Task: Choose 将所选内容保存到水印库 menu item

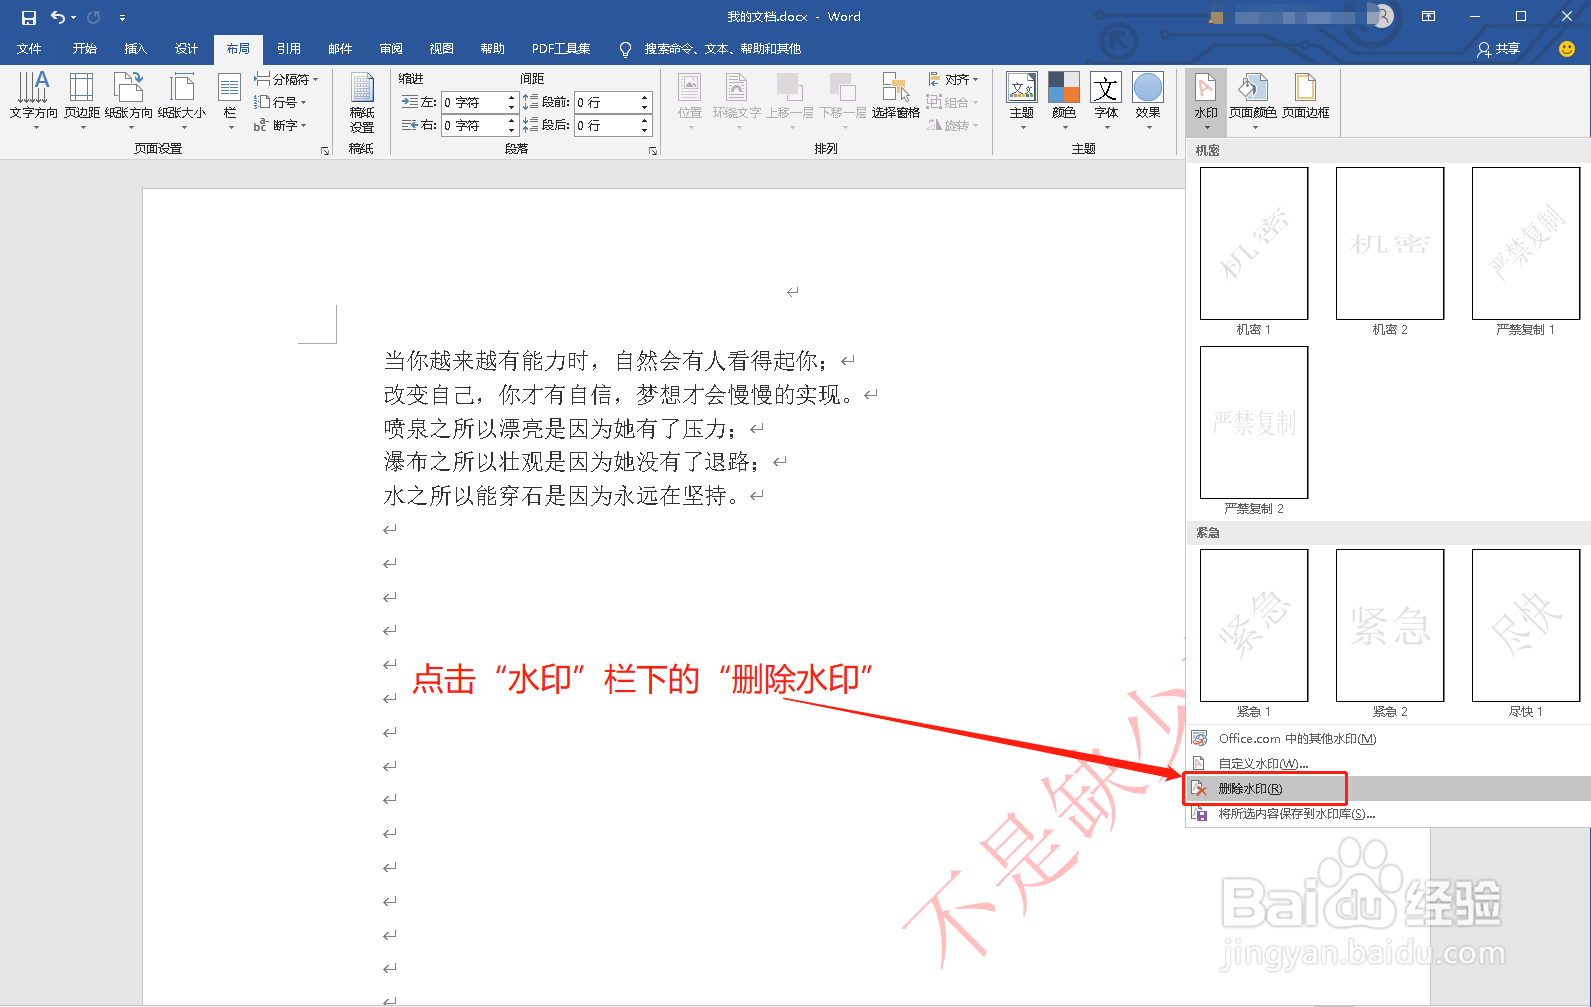Action: pyautogui.click(x=1388, y=814)
